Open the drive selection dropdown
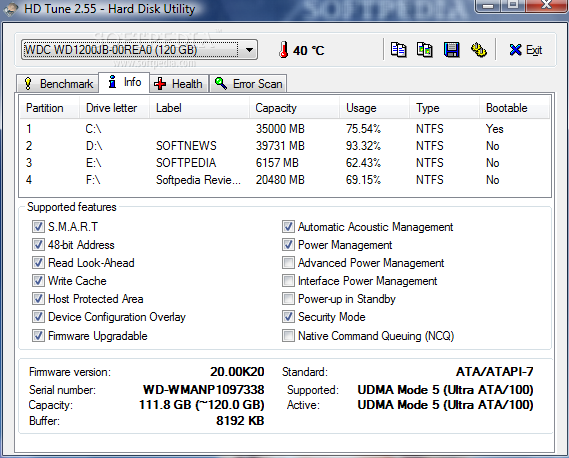The image size is (569, 458). [x=249, y=50]
